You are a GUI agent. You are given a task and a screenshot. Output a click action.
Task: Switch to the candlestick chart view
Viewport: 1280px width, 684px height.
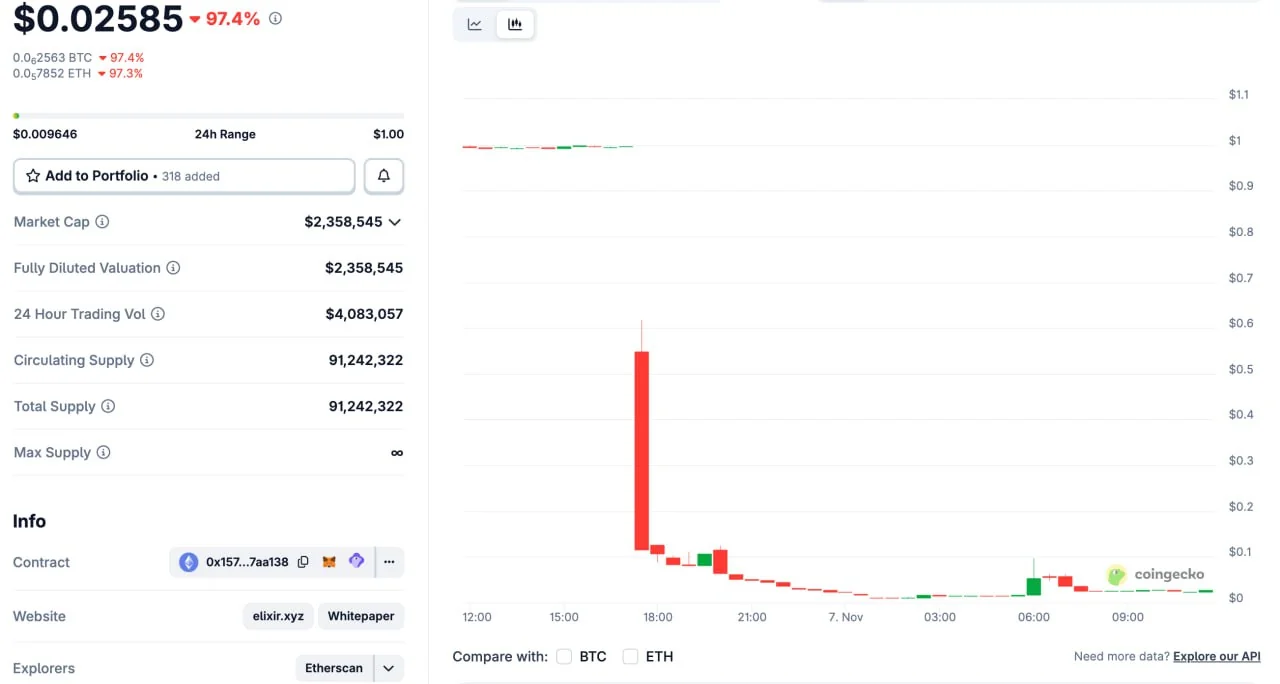[515, 25]
